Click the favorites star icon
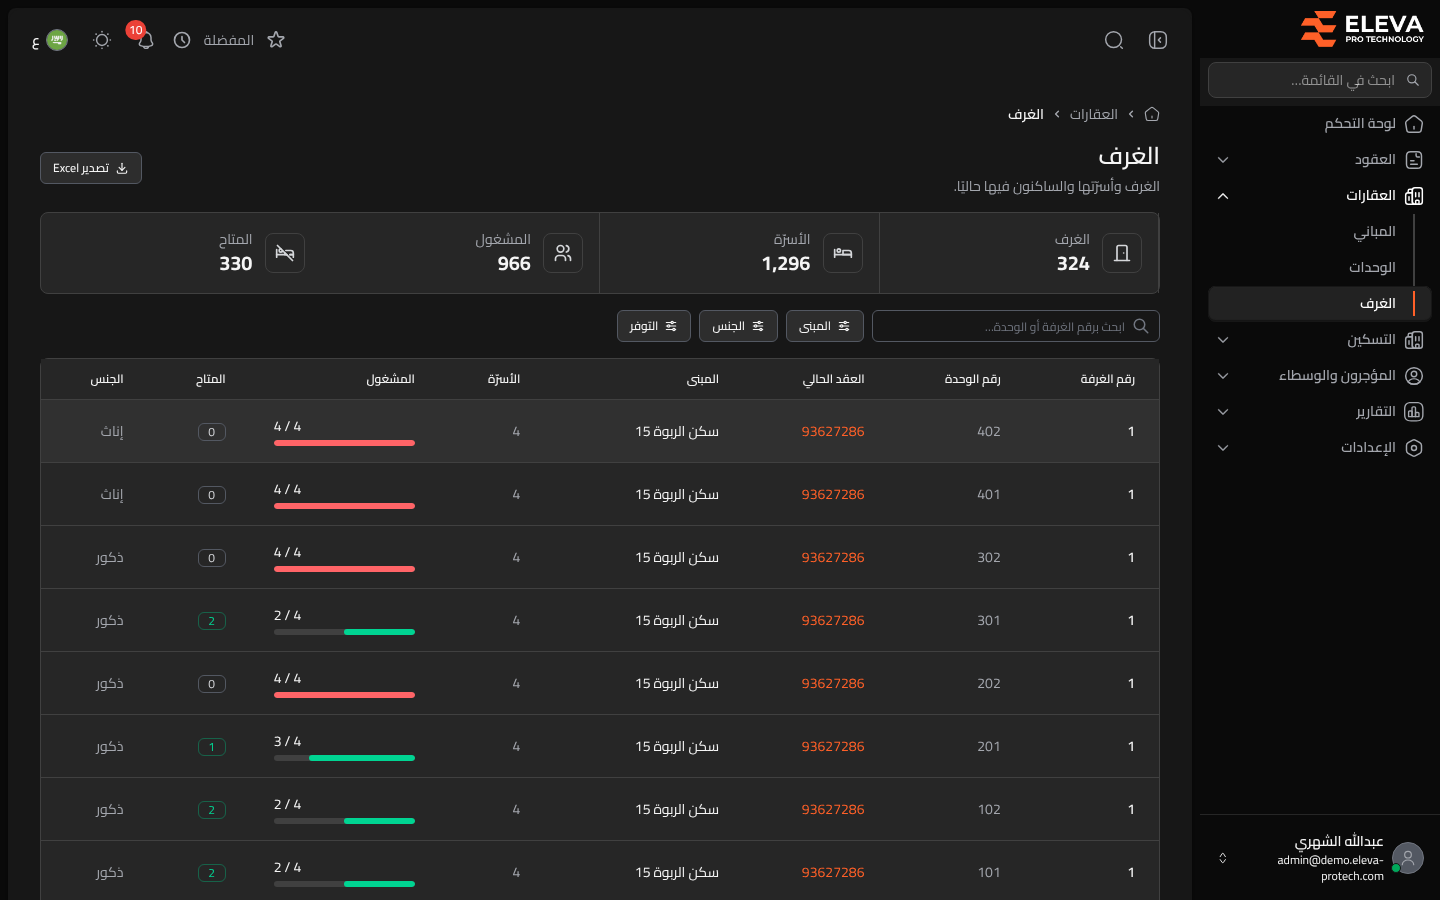Image resolution: width=1440 pixels, height=900 pixels. 276,40
